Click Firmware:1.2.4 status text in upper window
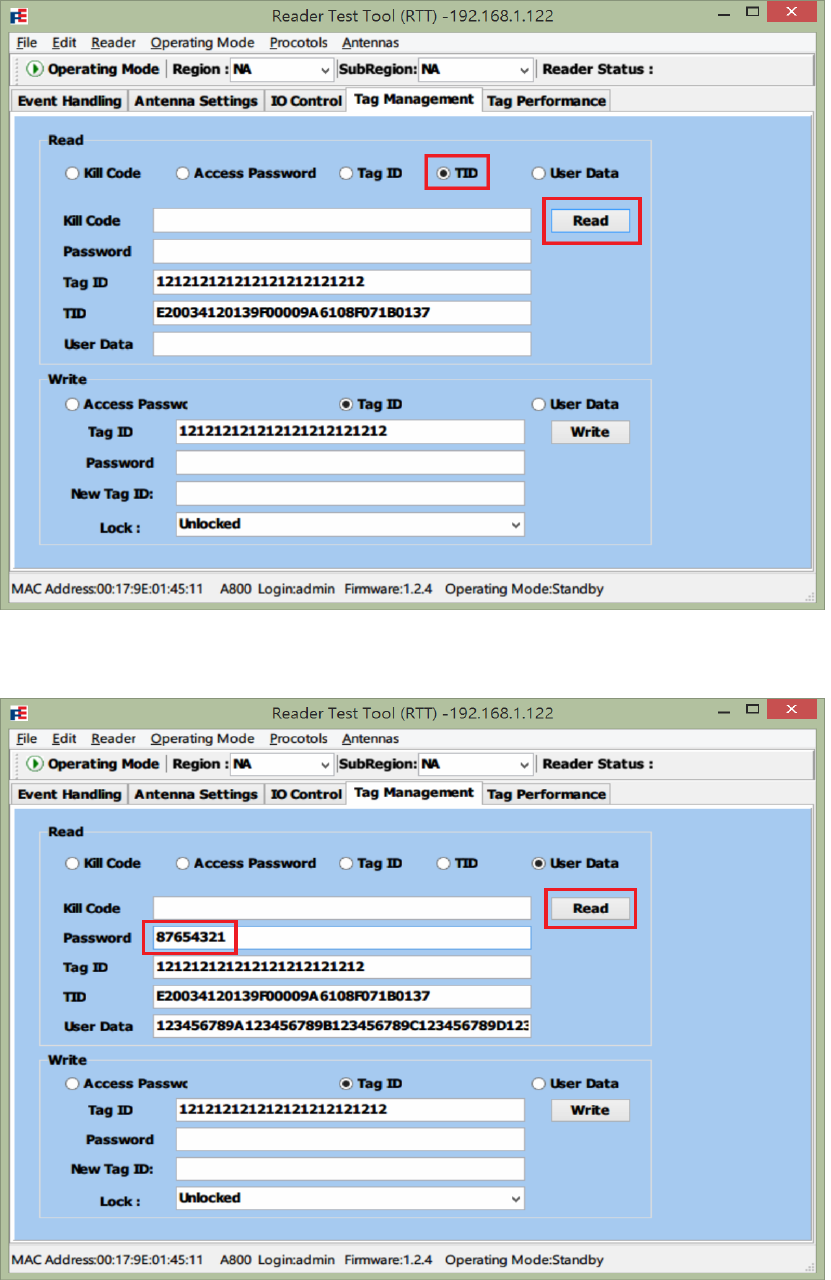 tap(388, 589)
